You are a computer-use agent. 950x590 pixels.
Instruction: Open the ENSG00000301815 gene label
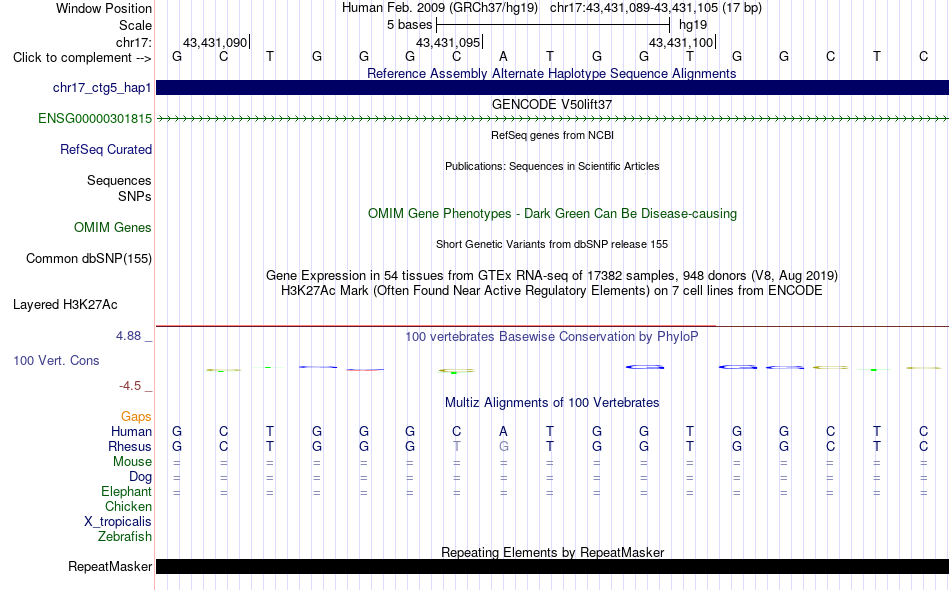(x=95, y=119)
